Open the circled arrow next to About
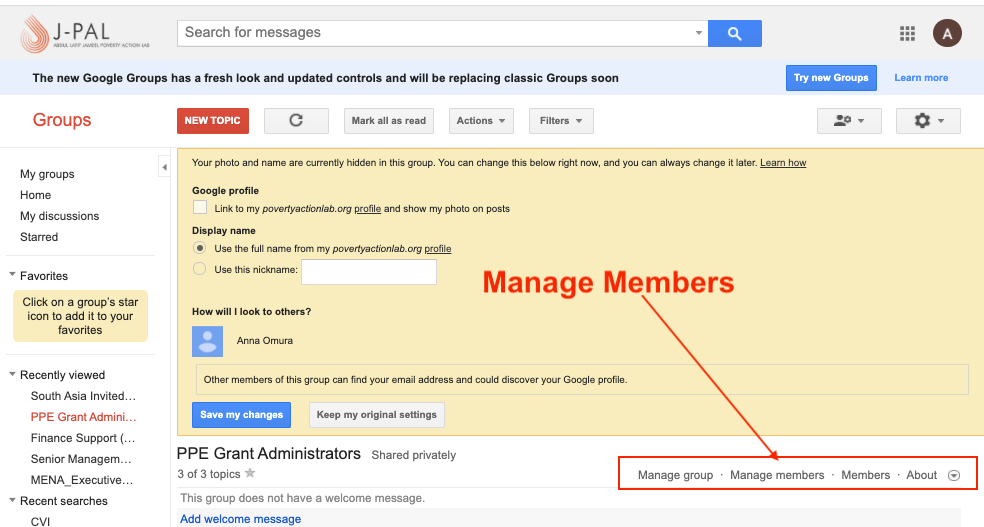This screenshot has height=527, width=984. pos(954,476)
